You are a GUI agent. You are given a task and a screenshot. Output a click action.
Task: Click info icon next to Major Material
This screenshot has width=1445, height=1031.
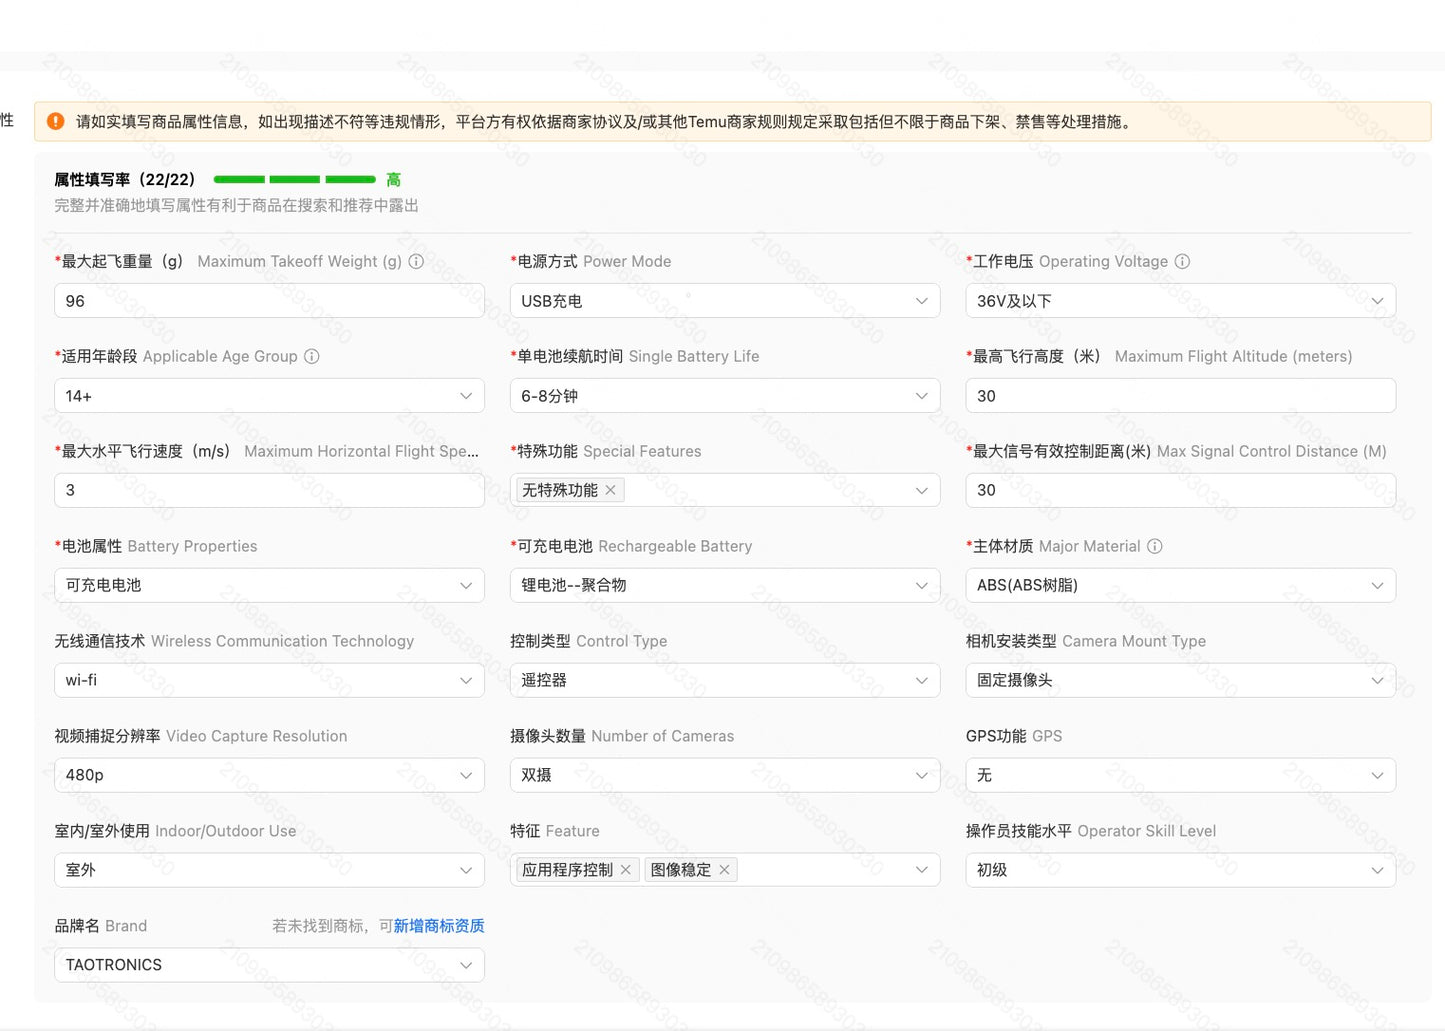(1155, 546)
